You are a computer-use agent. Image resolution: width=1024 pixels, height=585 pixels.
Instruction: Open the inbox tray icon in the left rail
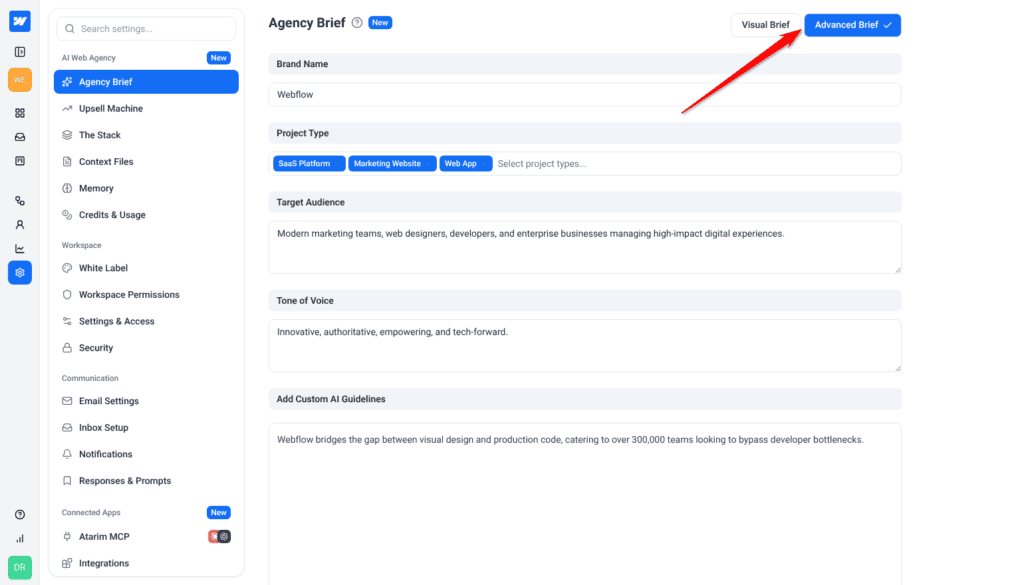point(20,137)
